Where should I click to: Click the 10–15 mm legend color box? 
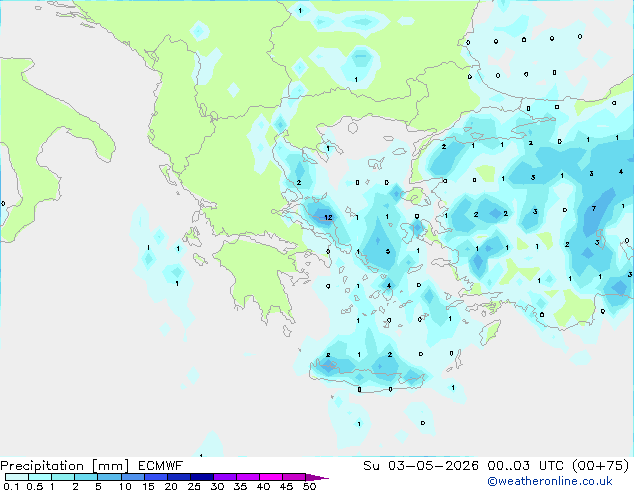click(x=132, y=477)
